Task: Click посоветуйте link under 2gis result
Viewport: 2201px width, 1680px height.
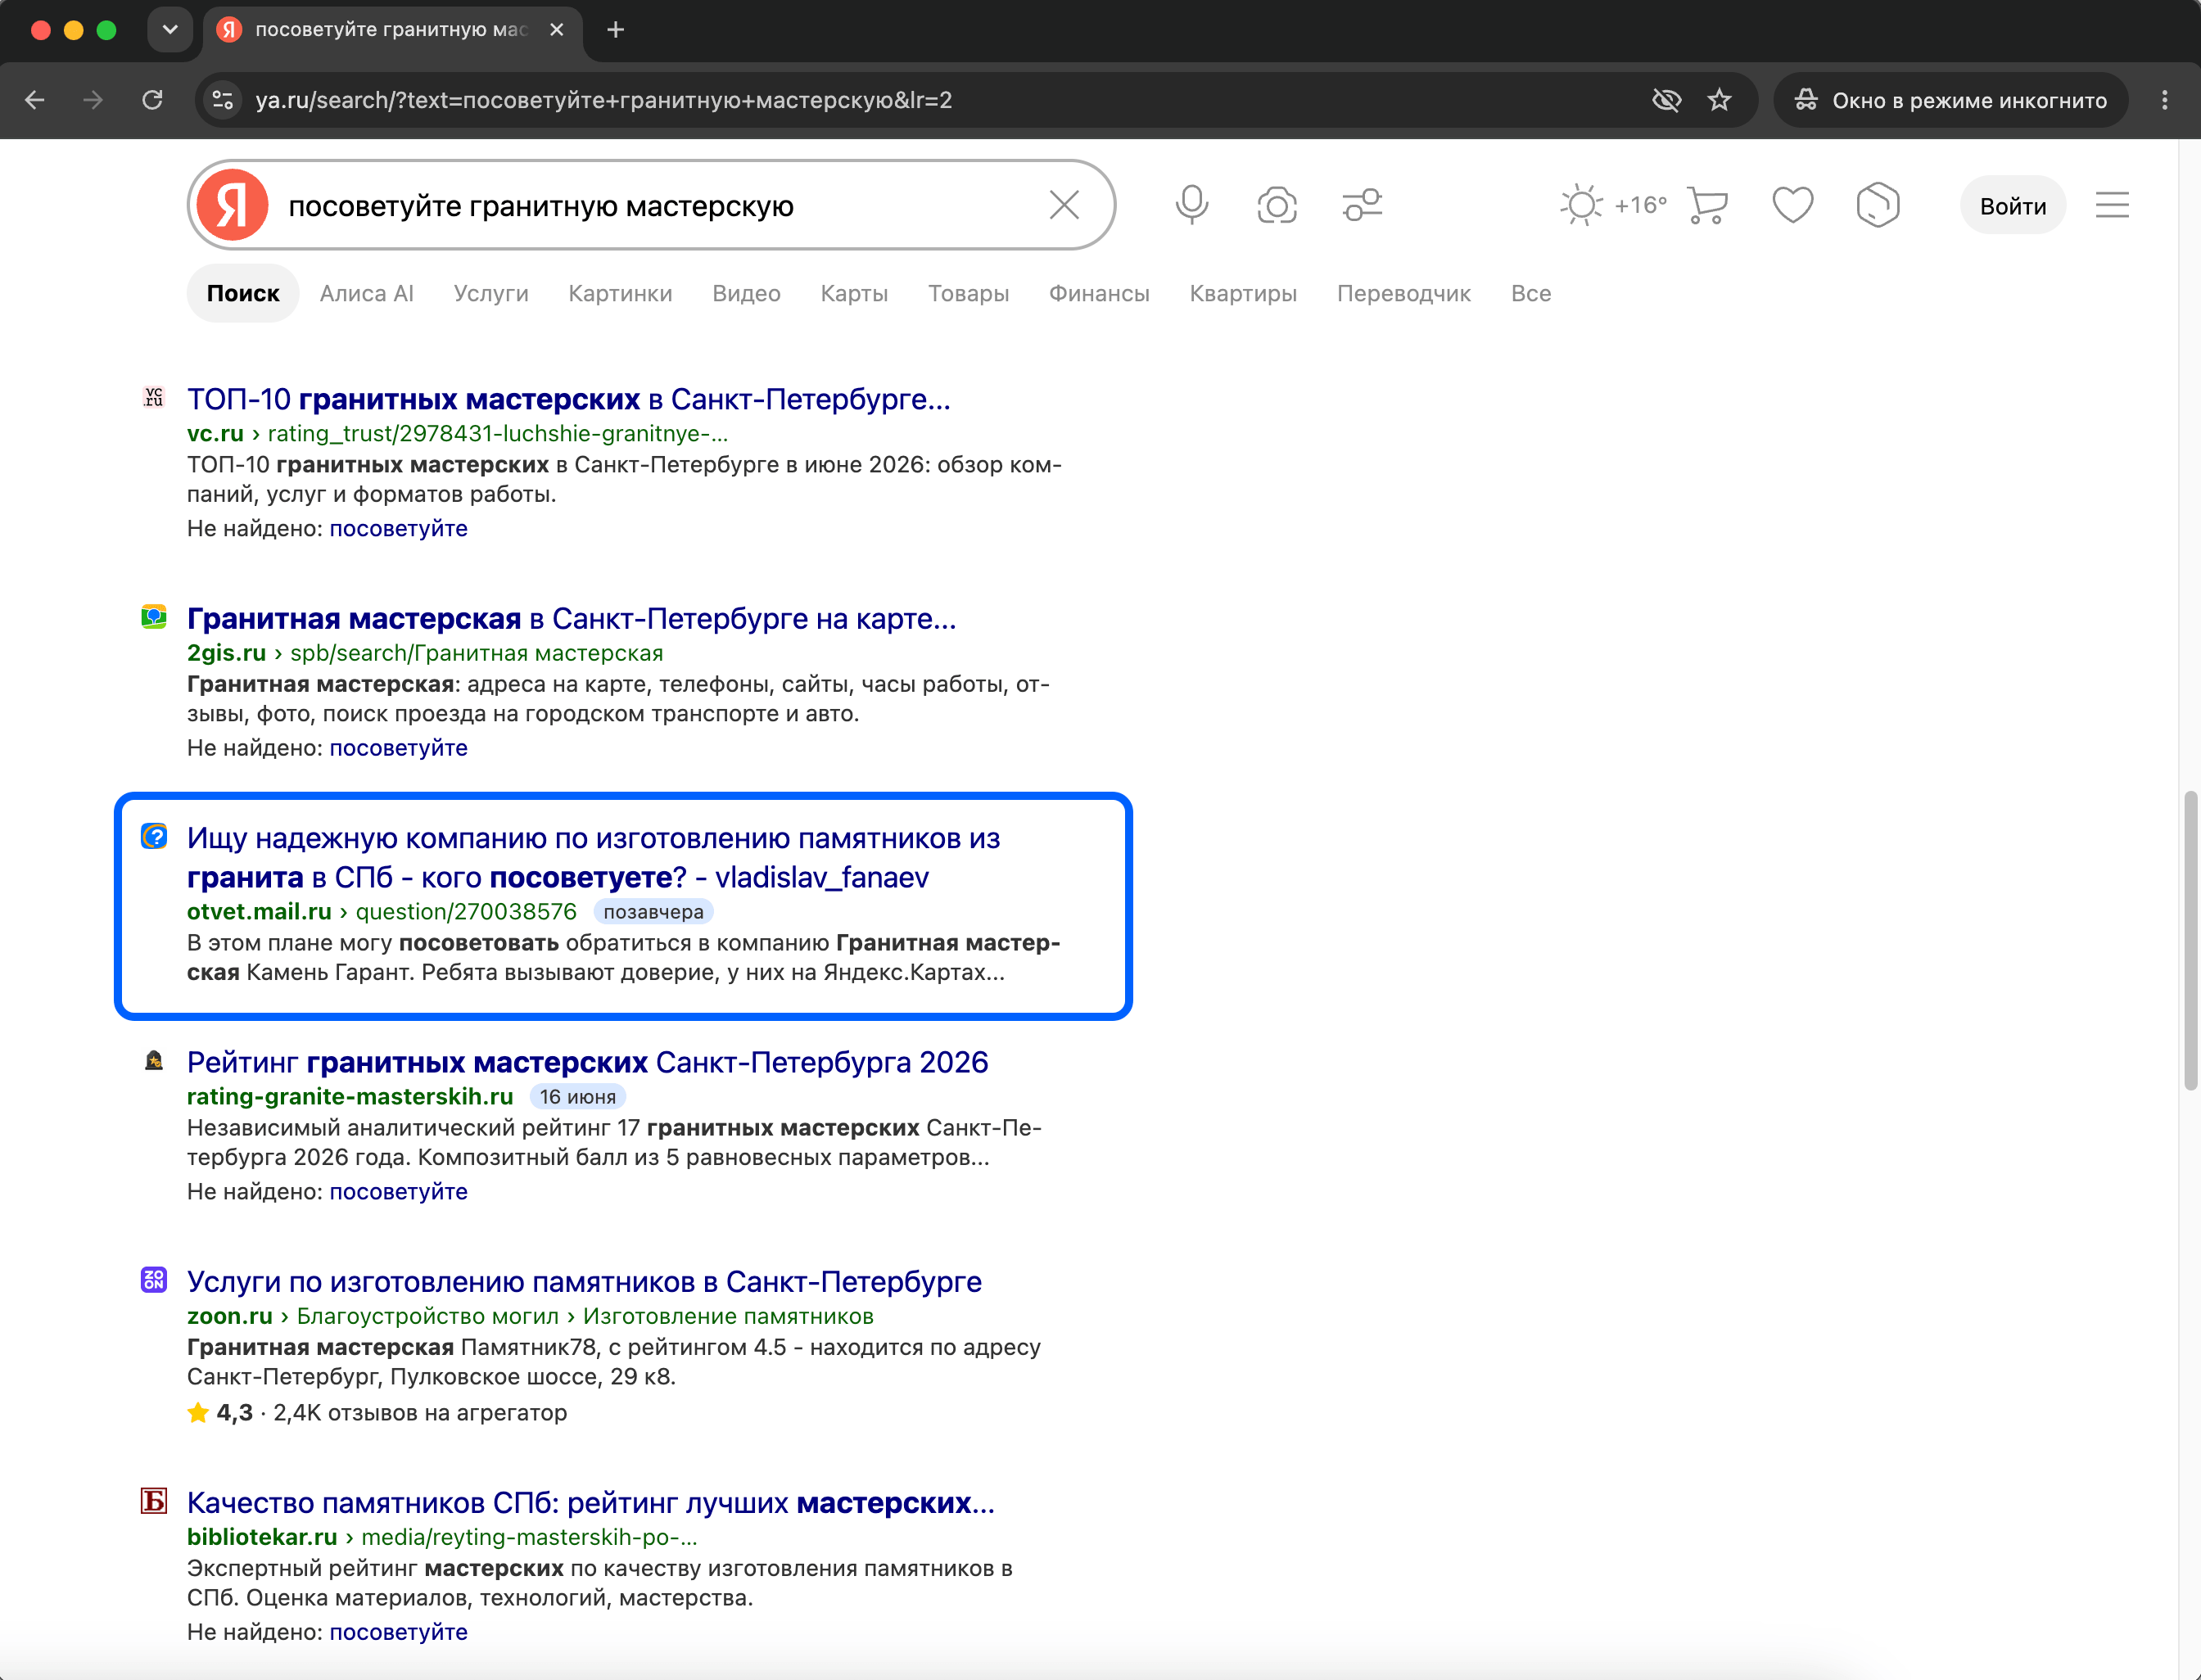Action: point(399,748)
